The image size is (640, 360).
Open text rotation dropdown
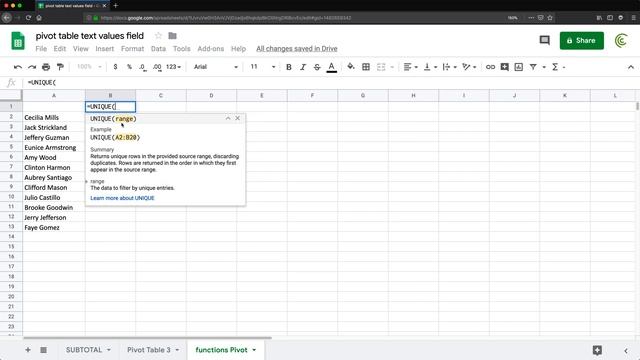[x=469, y=67]
